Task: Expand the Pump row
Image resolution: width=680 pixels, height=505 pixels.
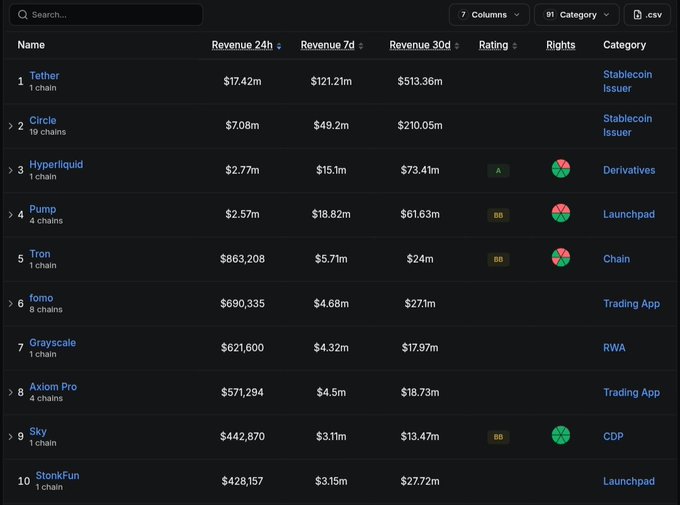Action: click(10, 215)
